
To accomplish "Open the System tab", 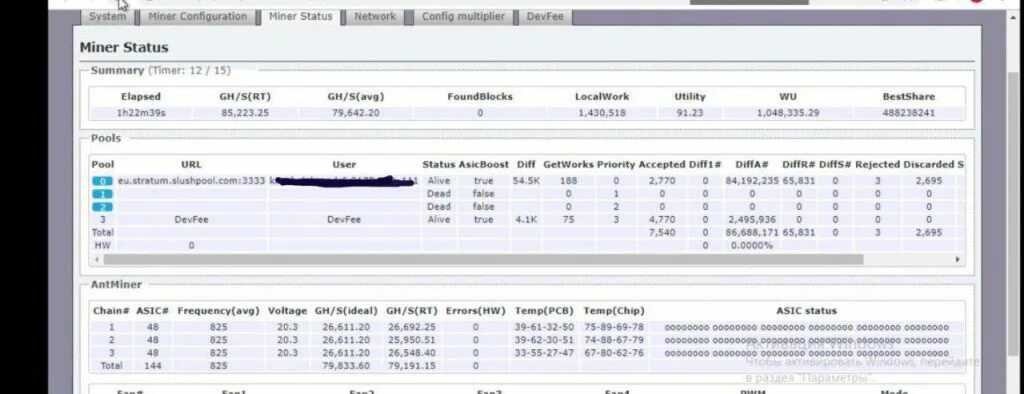I will pyautogui.click(x=108, y=17).
